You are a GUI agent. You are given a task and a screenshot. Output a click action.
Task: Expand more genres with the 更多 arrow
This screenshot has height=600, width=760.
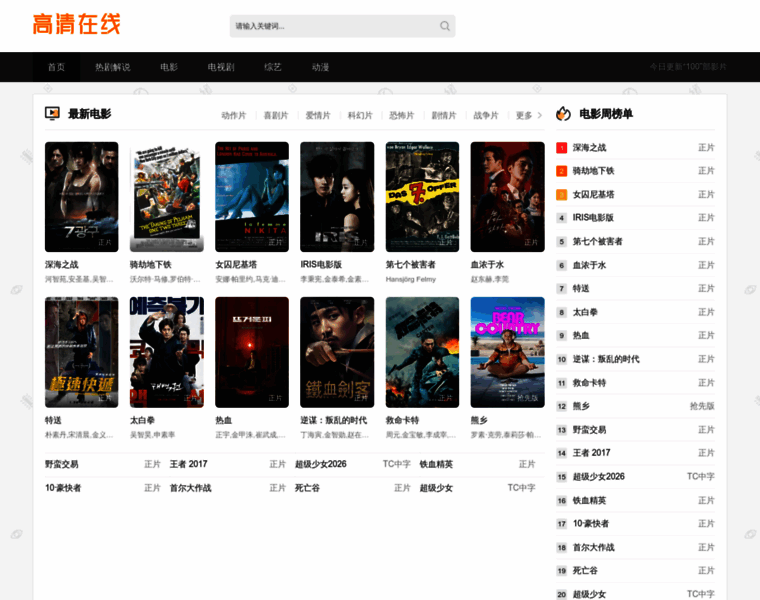529,115
